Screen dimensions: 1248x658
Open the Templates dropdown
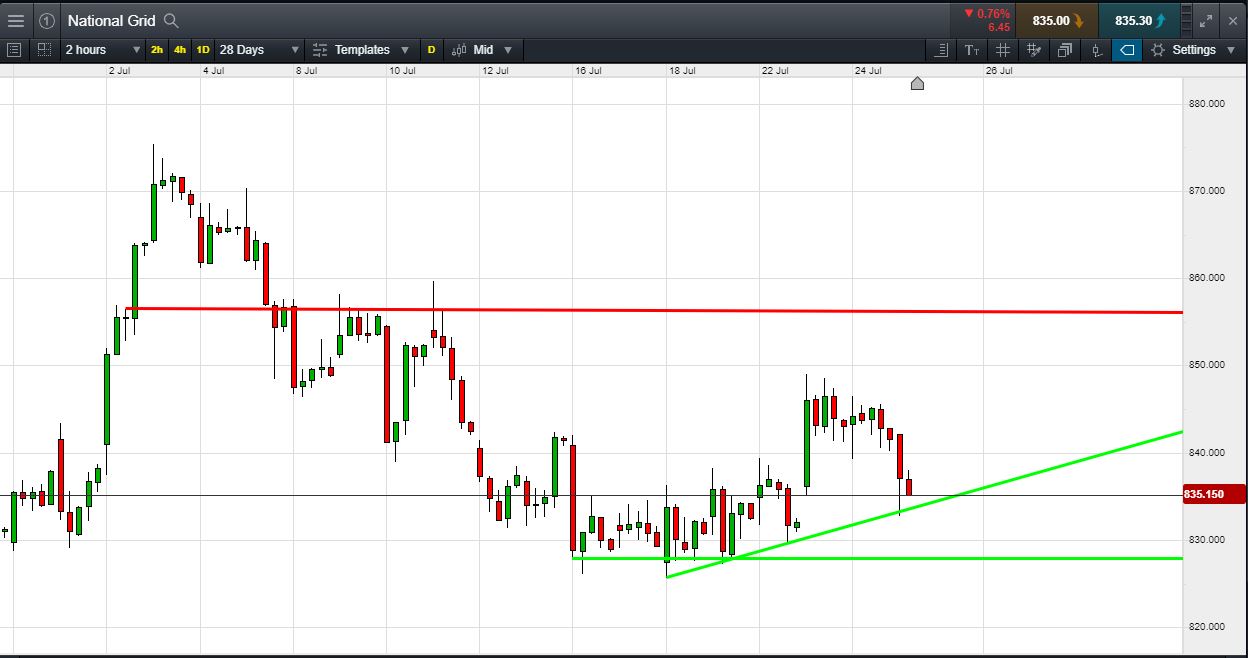click(360, 49)
